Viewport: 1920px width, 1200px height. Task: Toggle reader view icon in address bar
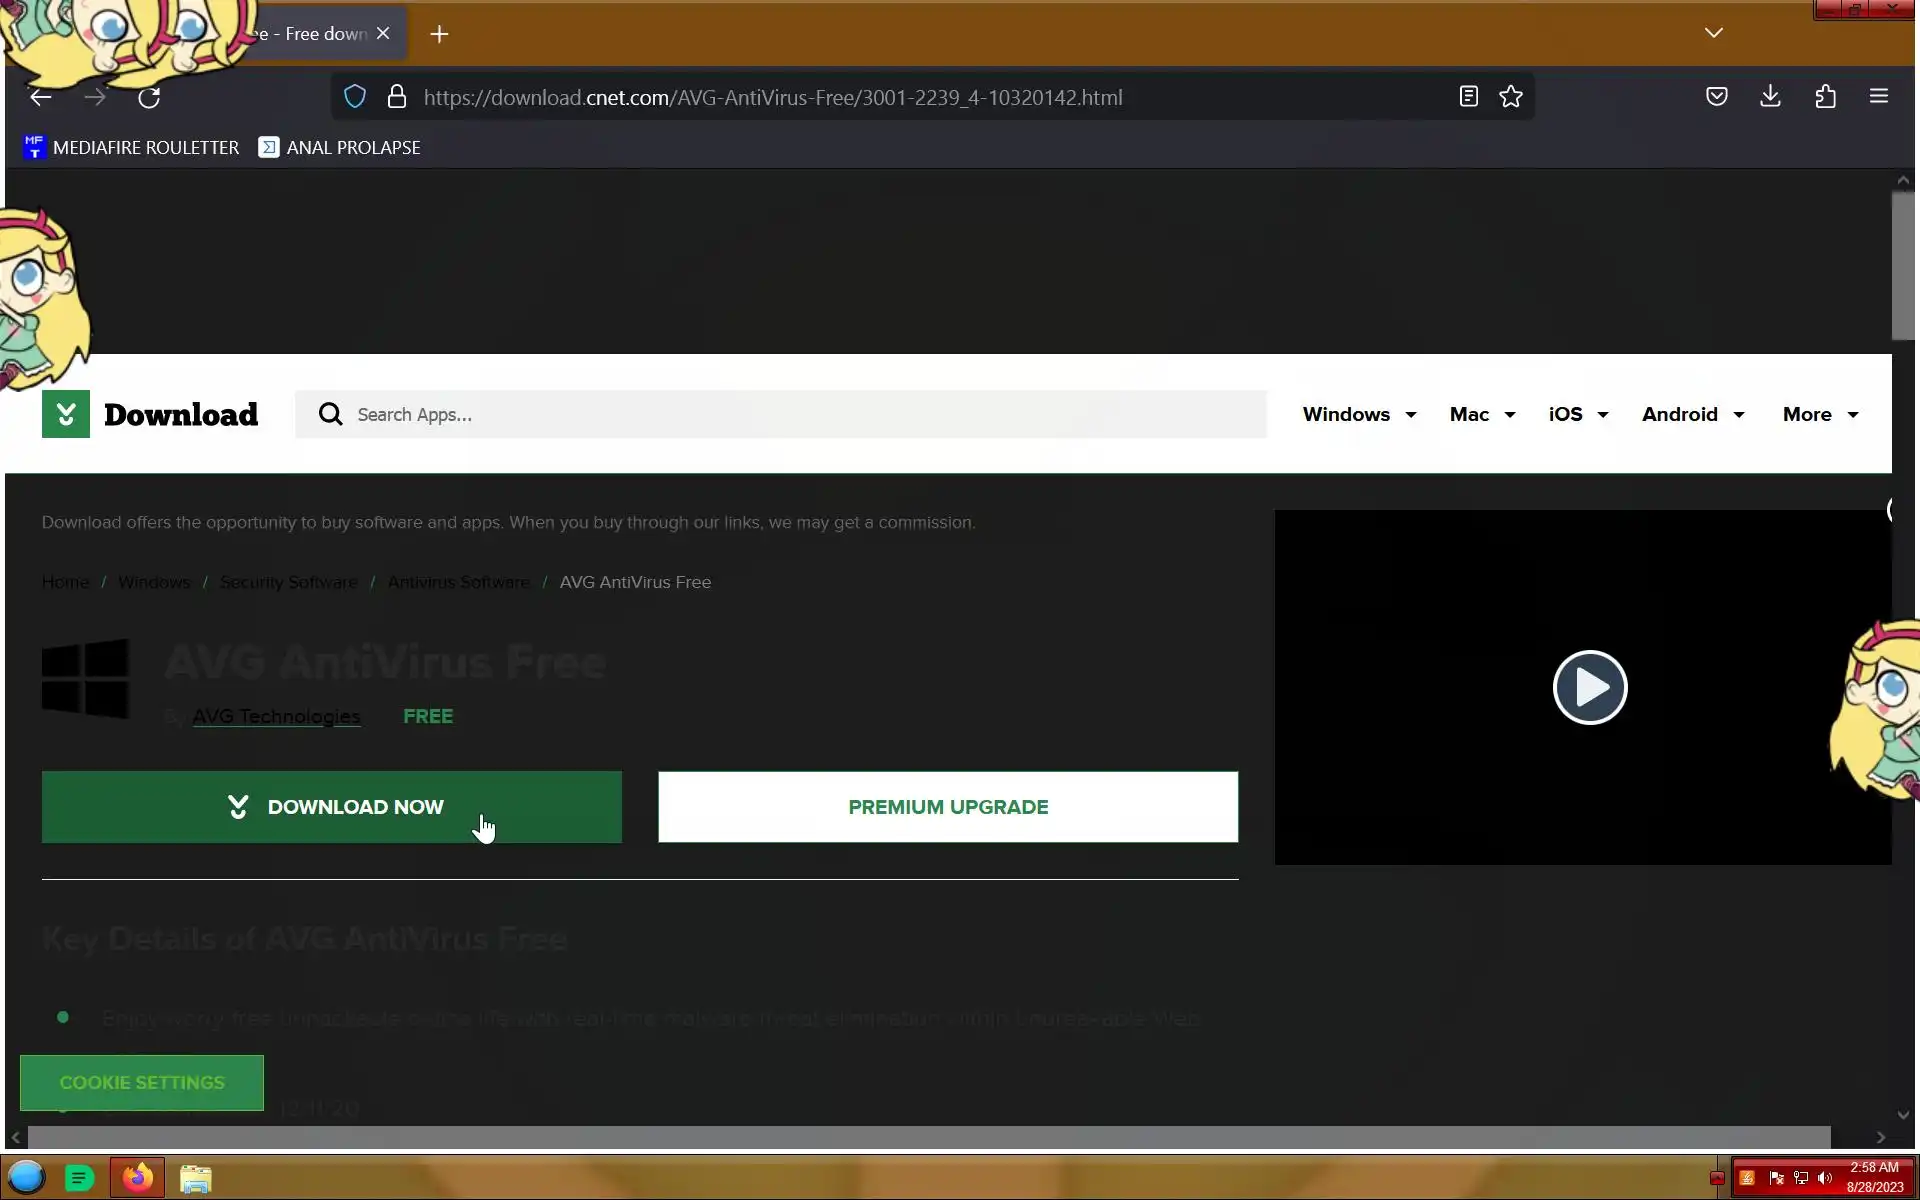(x=1468, y=97)
